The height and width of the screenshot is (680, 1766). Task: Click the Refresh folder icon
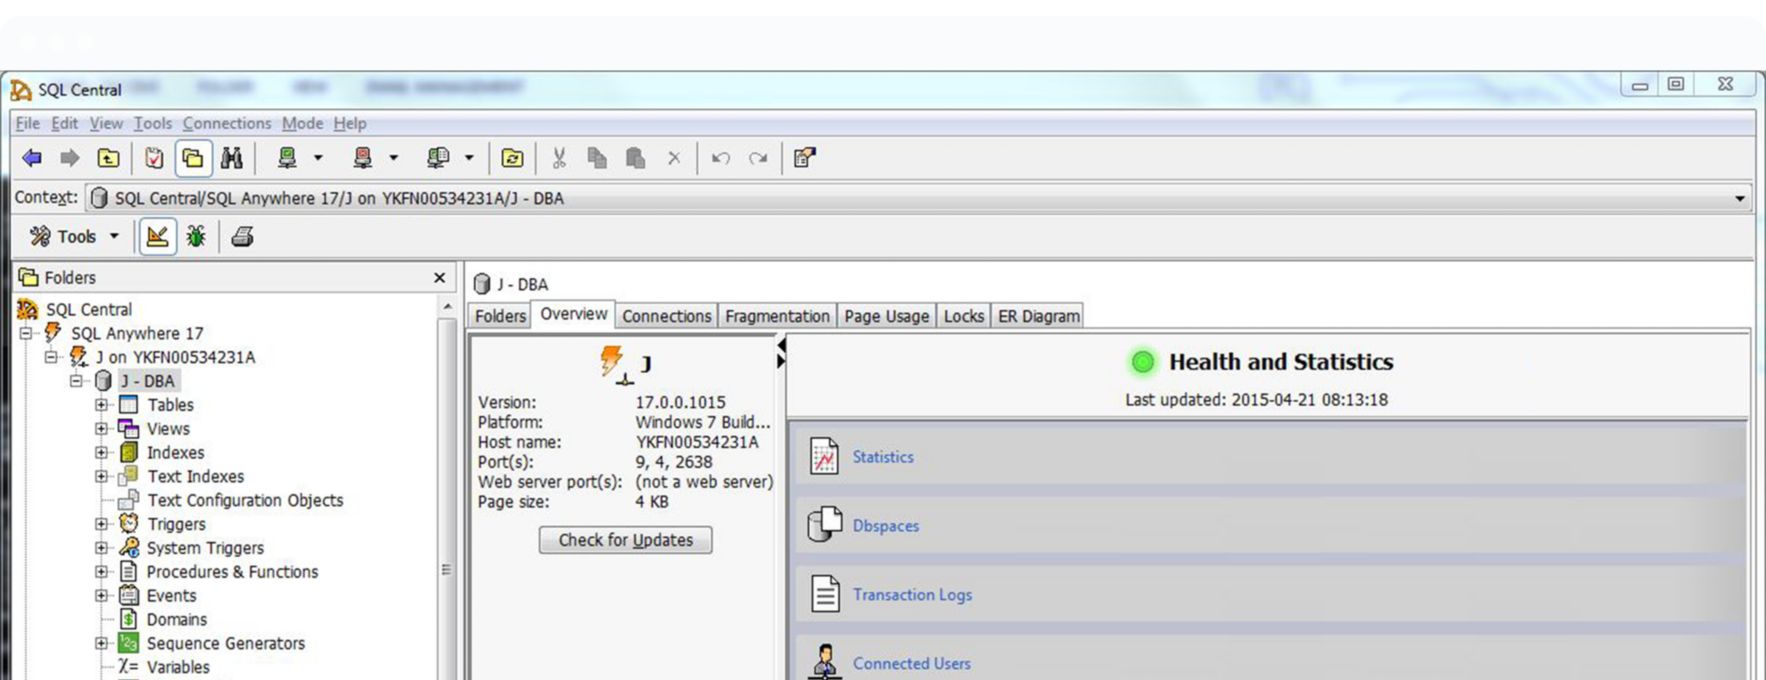(x=512, y=158)
